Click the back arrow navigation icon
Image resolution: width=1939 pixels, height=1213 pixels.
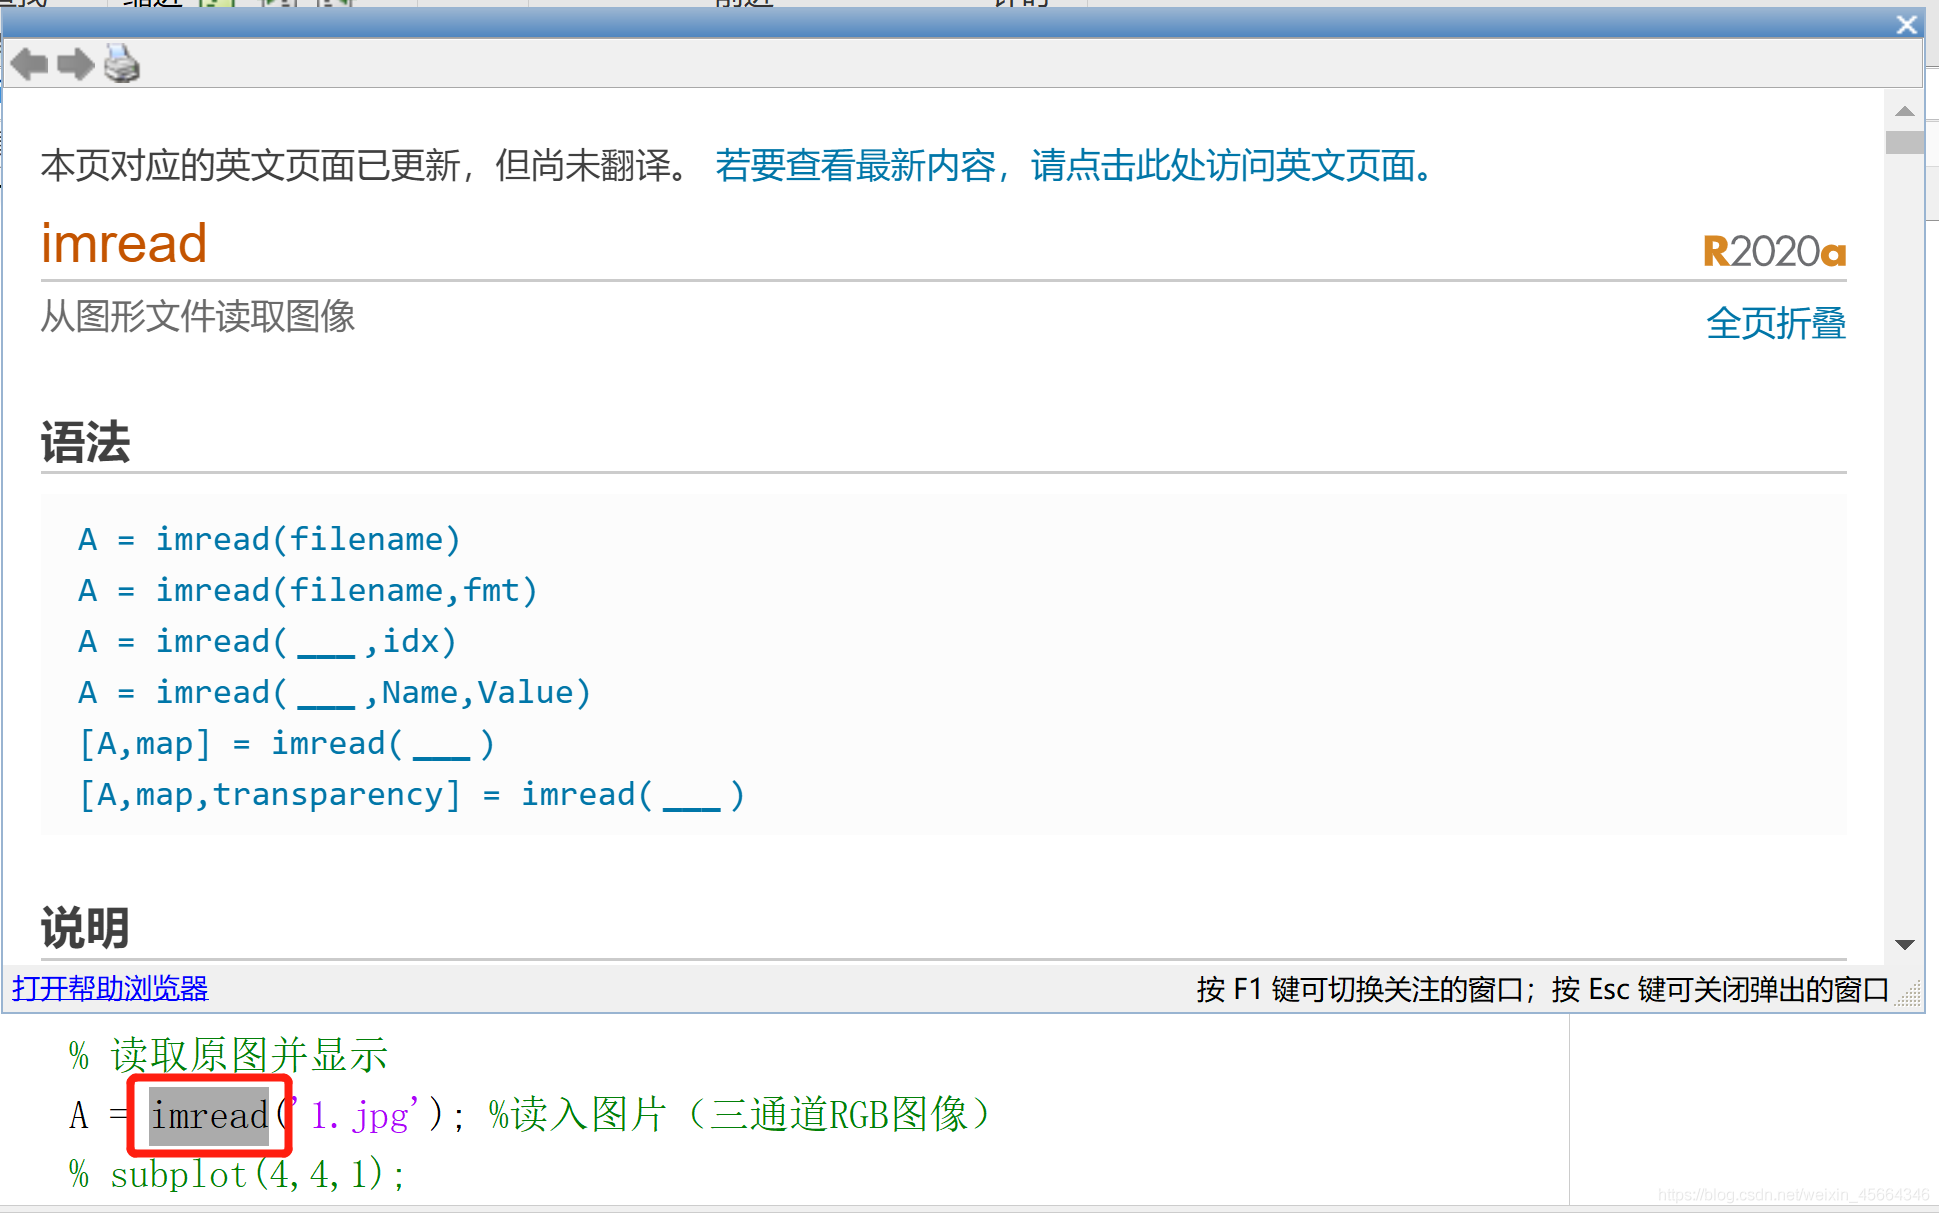pyautogui.click(x=29, y=65)
